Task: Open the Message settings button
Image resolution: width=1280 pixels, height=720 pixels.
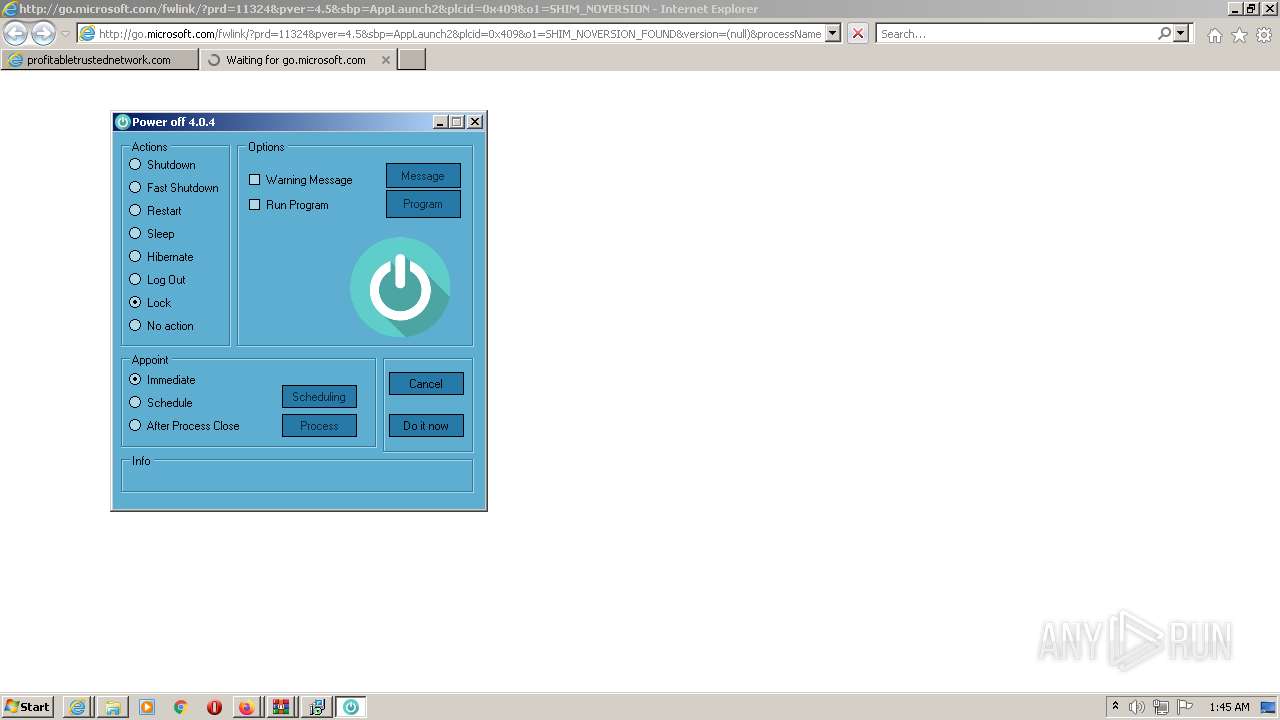Action: [x=423, y=176]
